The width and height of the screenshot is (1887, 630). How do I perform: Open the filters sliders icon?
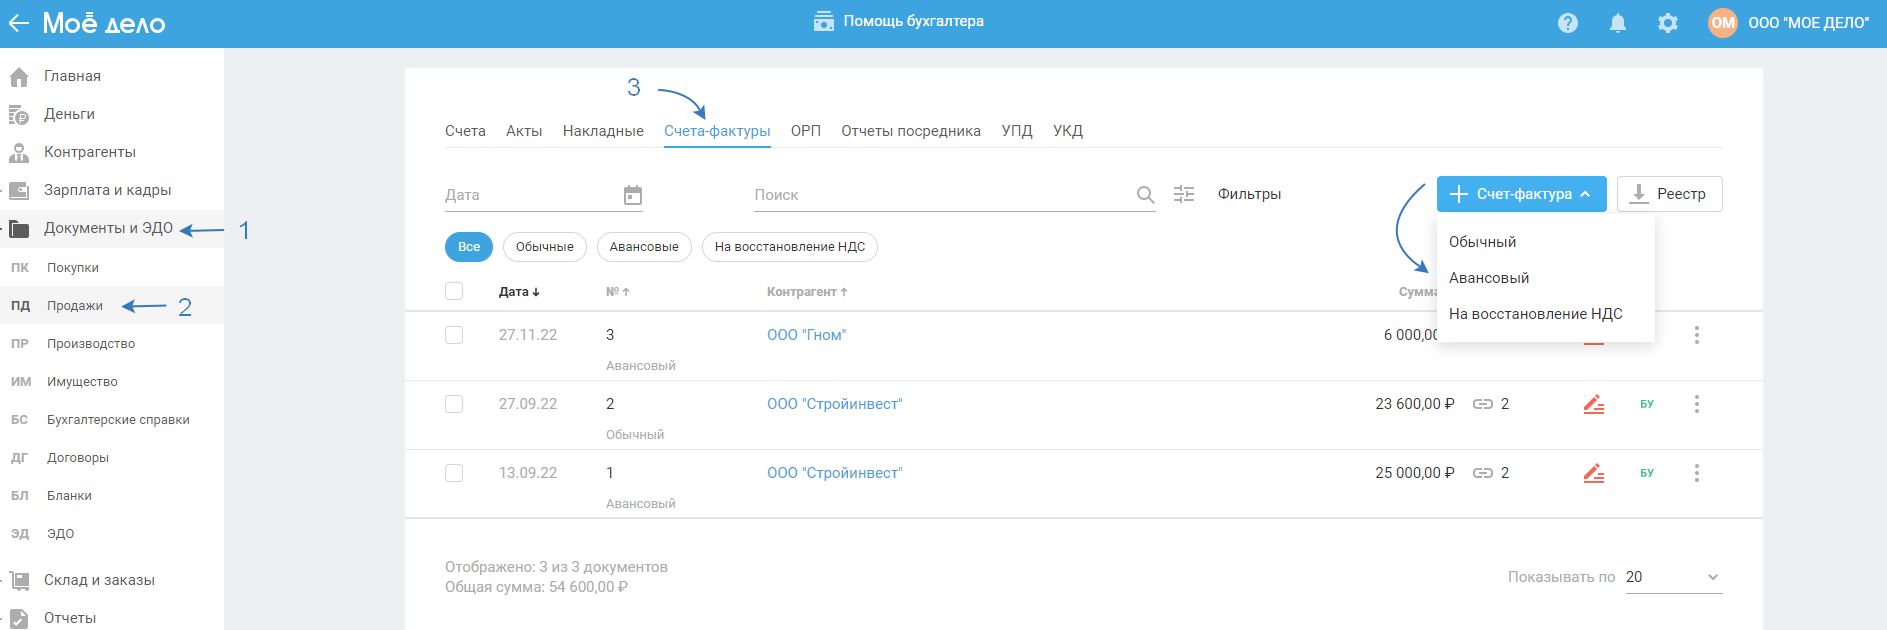tap(1184, 195)
